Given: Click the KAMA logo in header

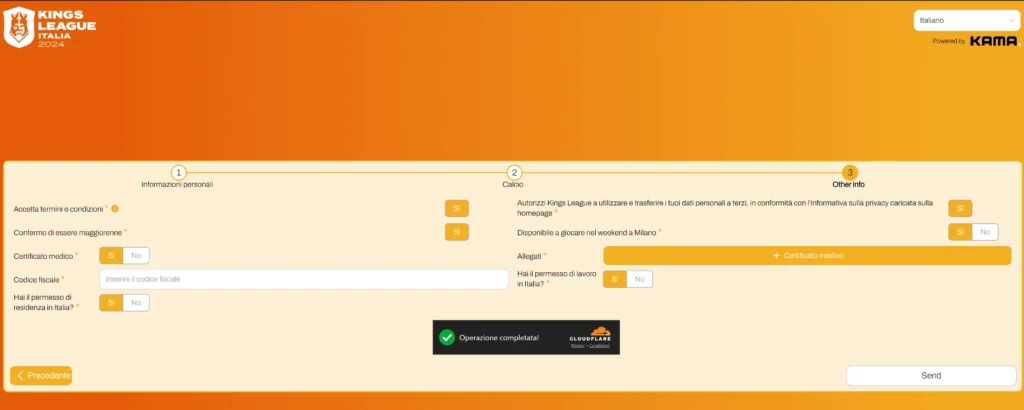Looking at the screenshot, I should point(993,41).
